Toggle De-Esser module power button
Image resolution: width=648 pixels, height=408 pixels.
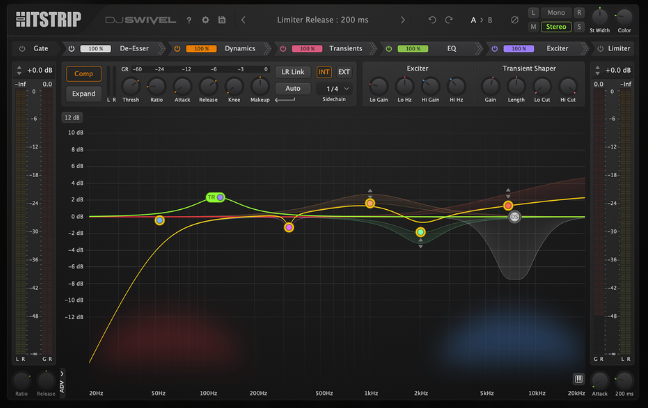pyautogui.click(x=71, y=49)
